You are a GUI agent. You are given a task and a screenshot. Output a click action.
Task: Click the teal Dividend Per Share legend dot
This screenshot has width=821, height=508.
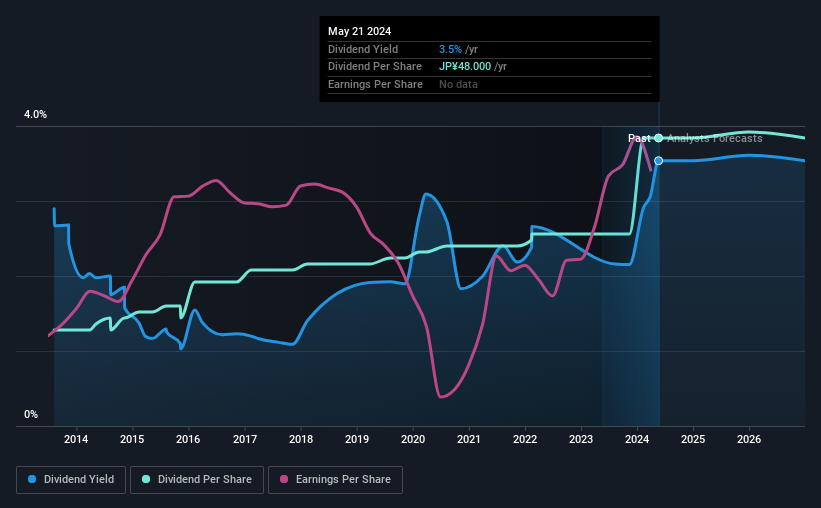tap(146, 479)
